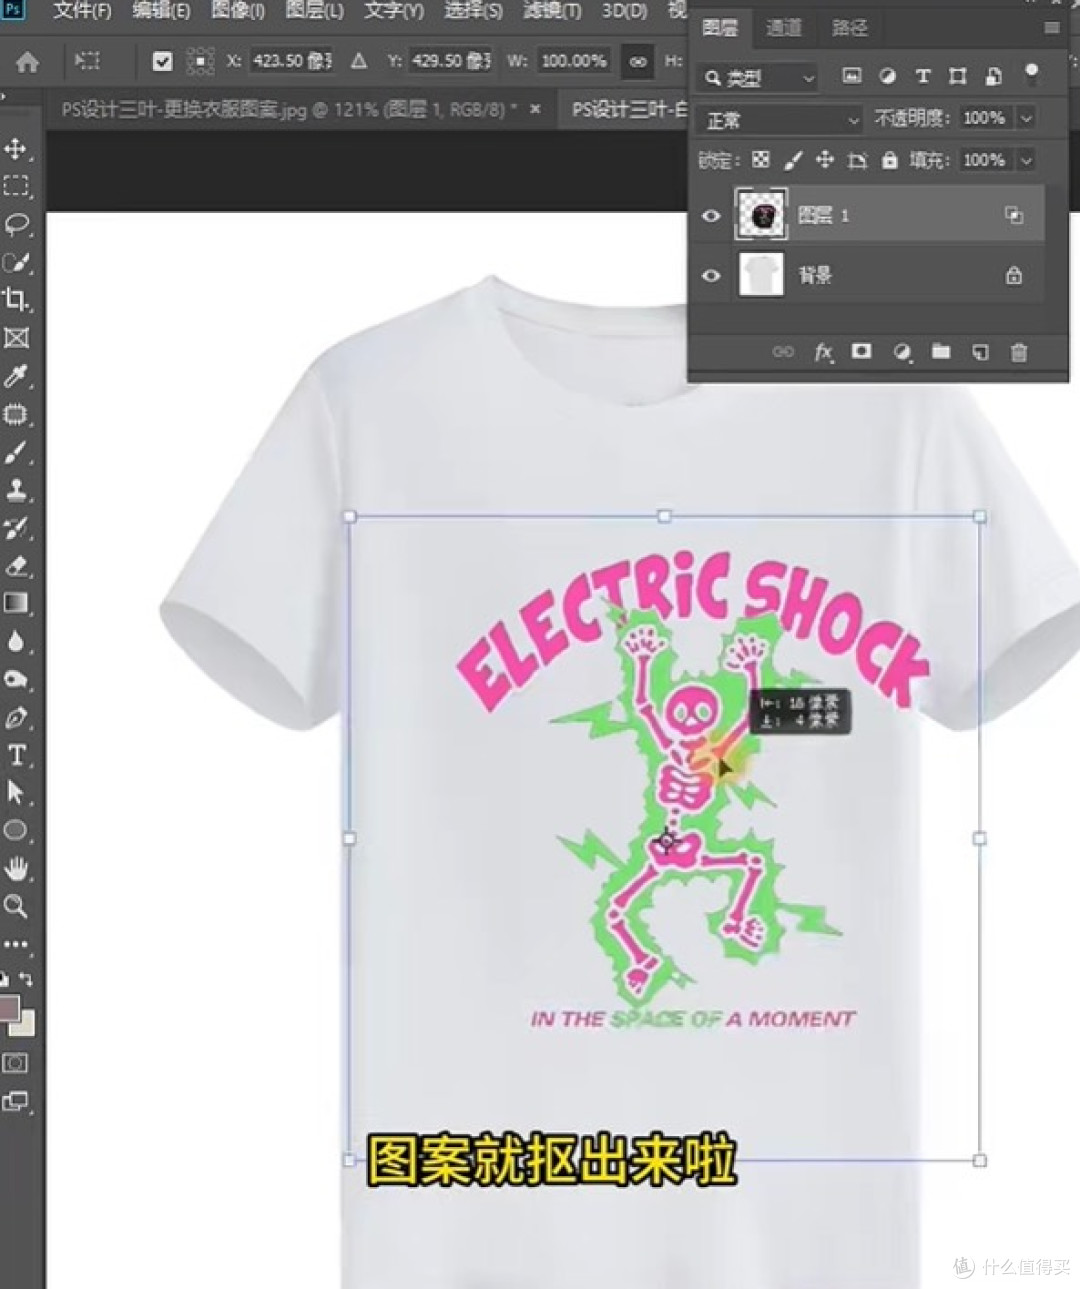
Task: Select the Hand tool
Action: pos(15,868)
